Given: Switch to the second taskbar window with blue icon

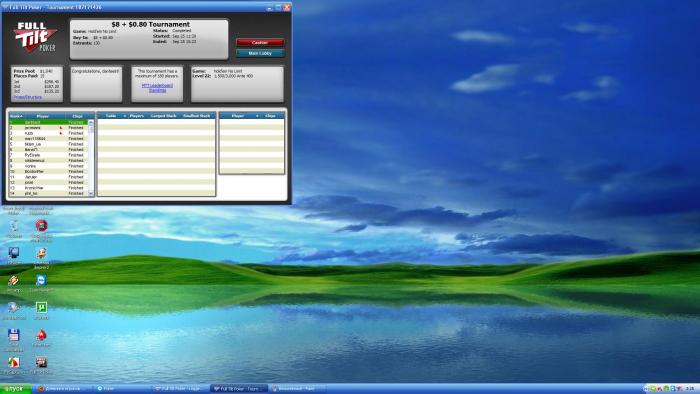Looking at the screenshot, I should click(122, 389).
